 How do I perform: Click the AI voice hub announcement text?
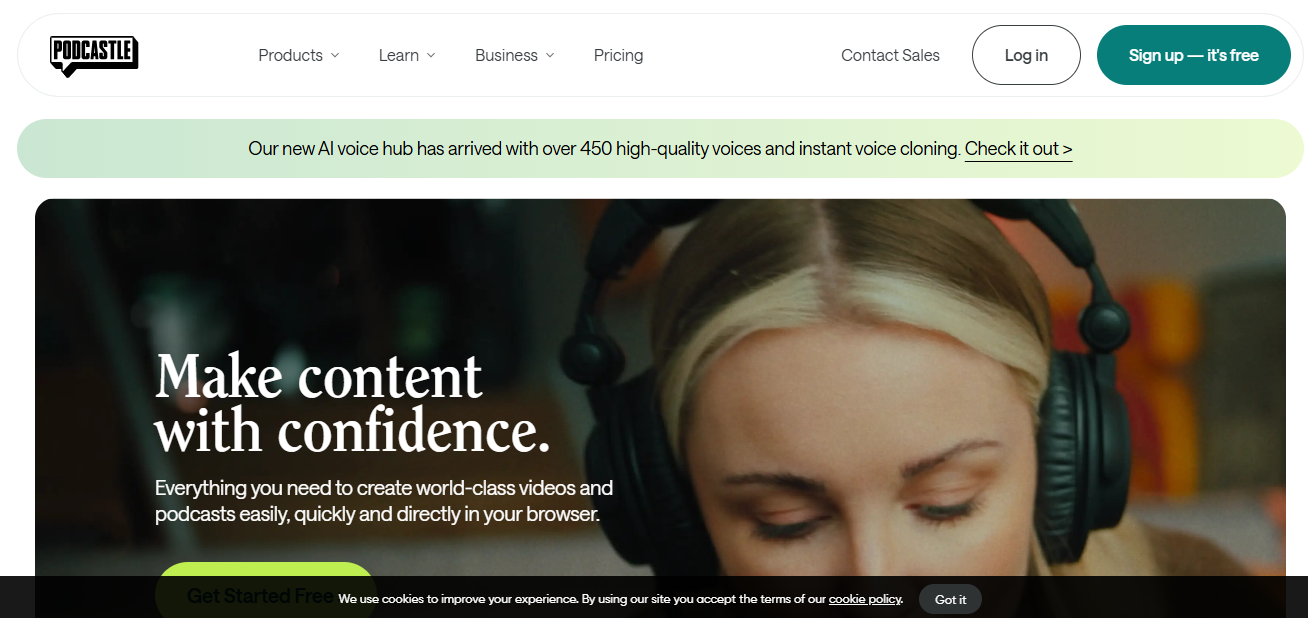click(x=604, y=149)
